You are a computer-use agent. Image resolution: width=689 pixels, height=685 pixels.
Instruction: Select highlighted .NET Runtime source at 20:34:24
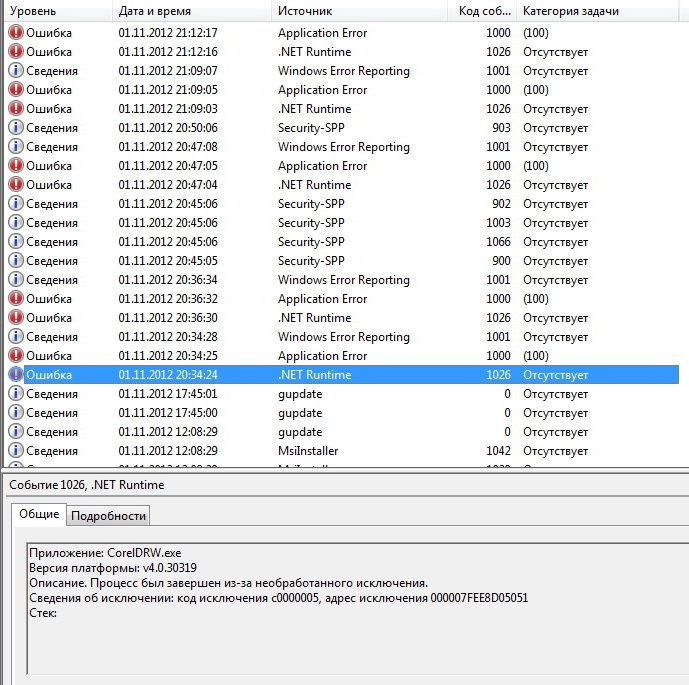coord(315,375)
